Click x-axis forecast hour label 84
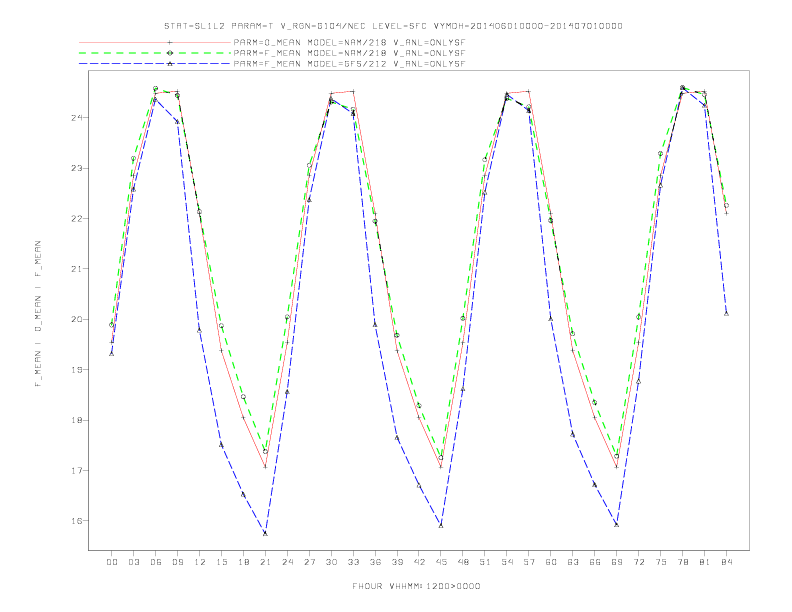The height and width of the screenshot is (612, 792). click(727, 562)
